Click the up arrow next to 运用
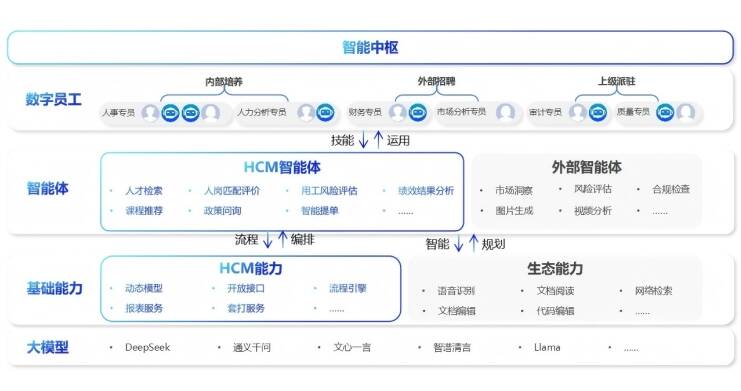Image resolution: width=741 pixels, height=391 pixels. click(x=378, y=140)
